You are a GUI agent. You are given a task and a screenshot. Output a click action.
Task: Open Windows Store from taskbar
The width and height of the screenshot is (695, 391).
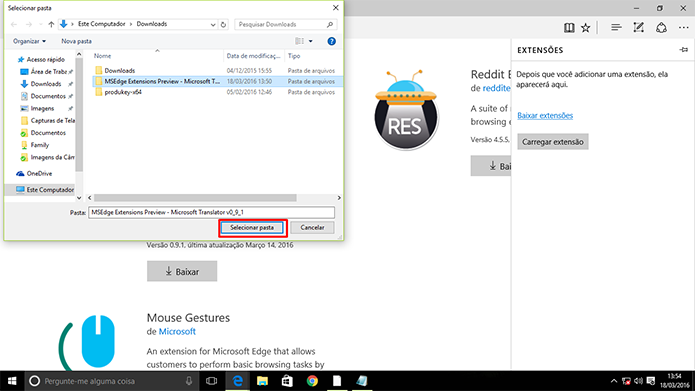pyautogui.click(x=287, y=381)
